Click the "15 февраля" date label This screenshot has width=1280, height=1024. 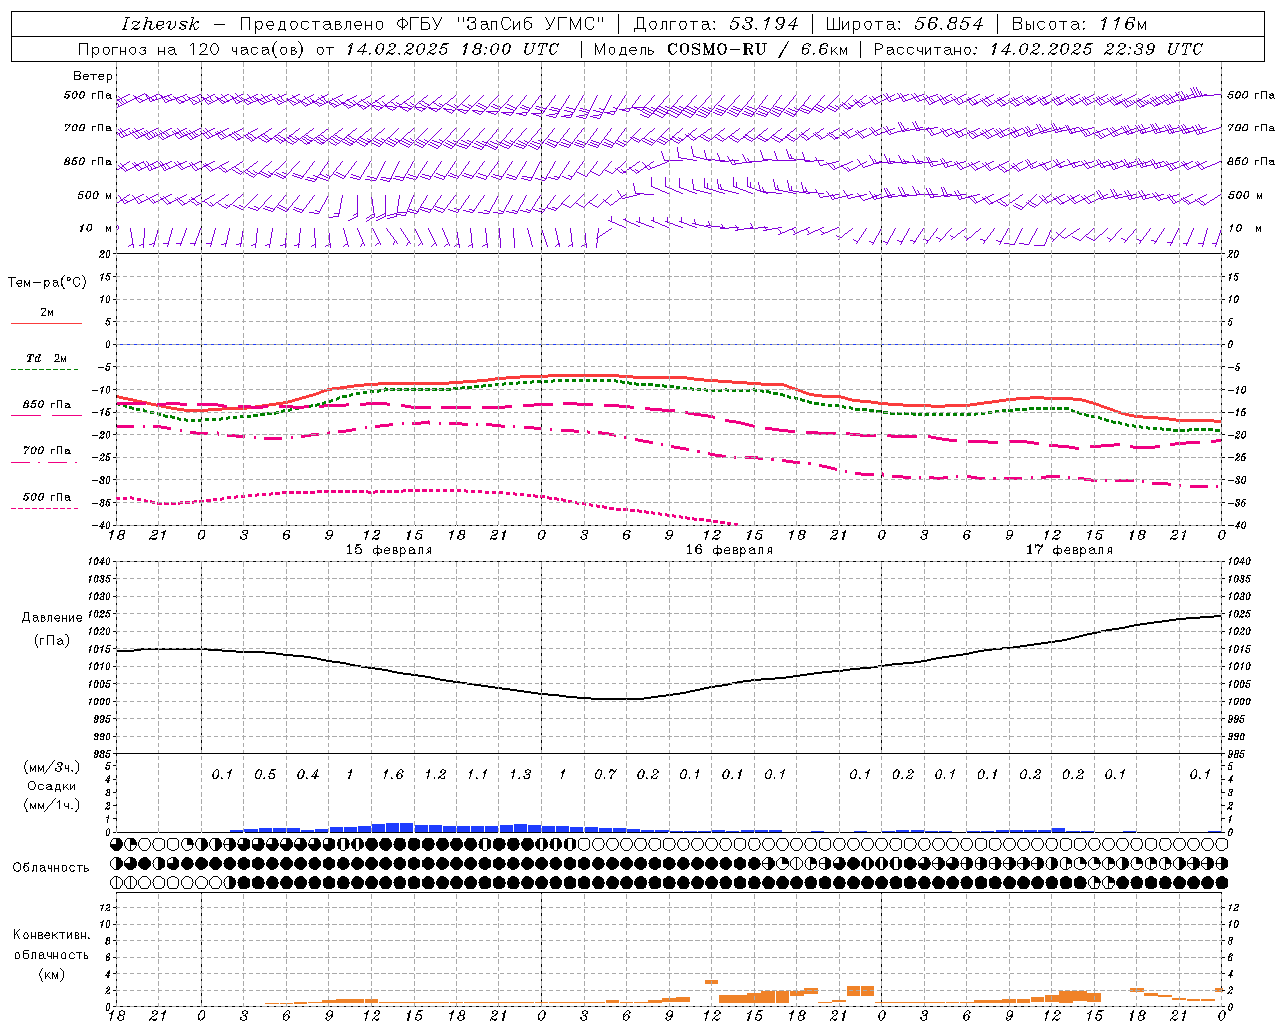pyautogui.click(x=389, y=550)
